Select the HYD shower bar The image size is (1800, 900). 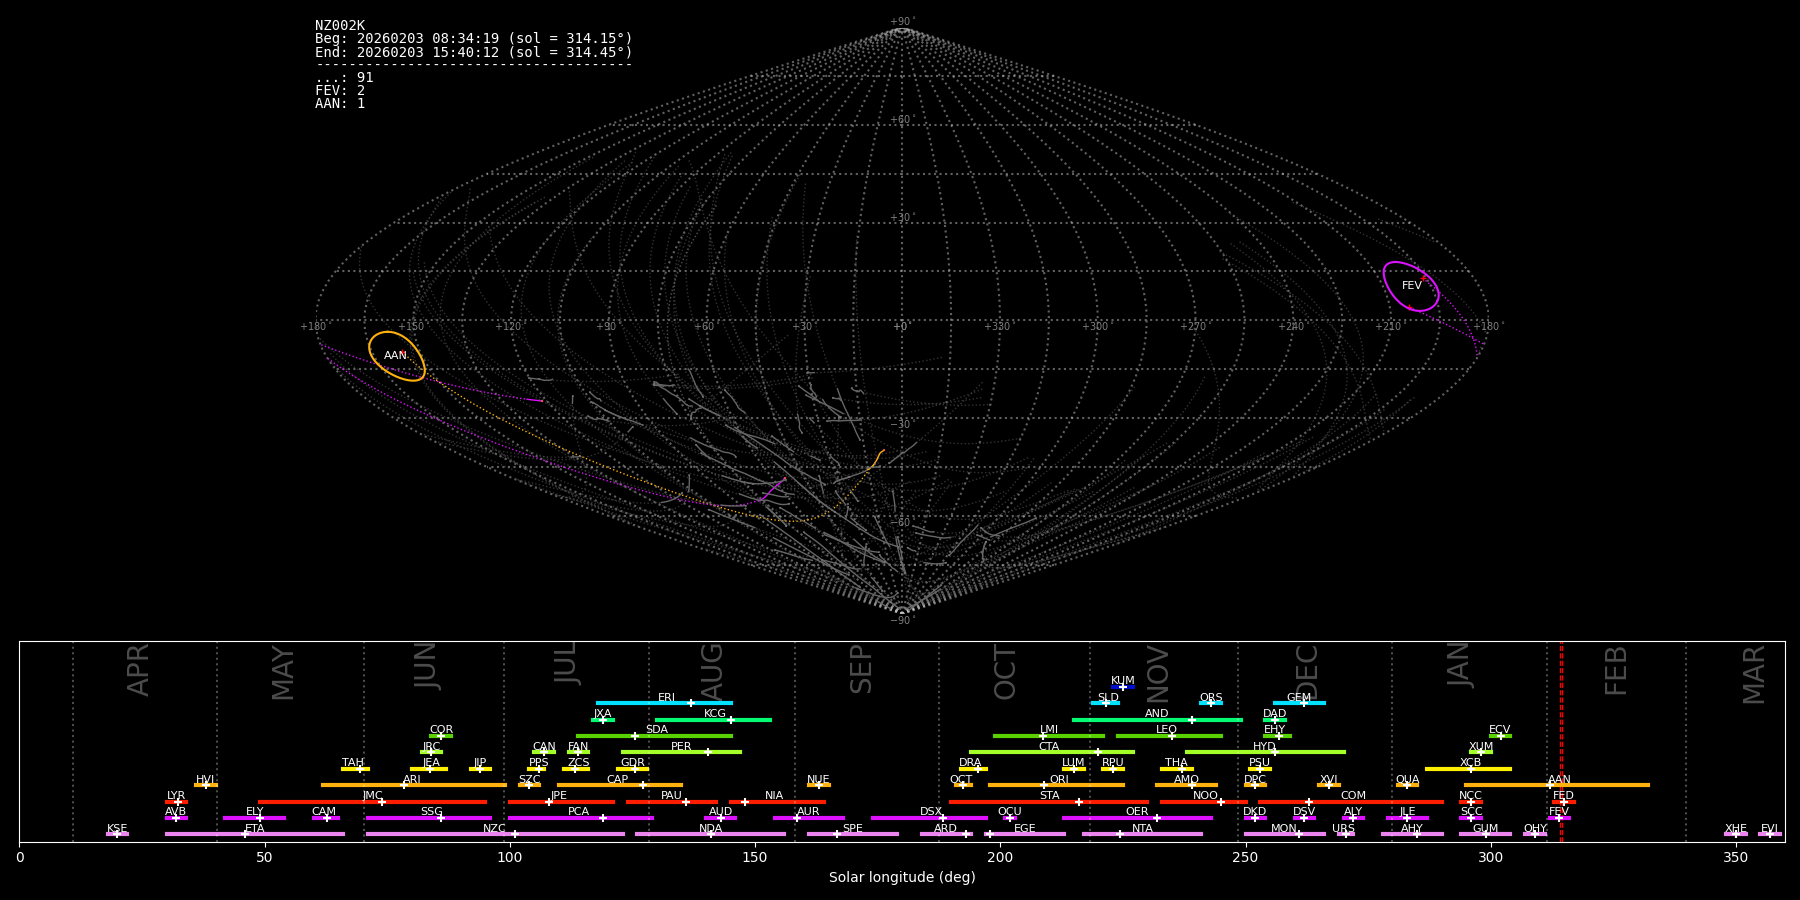pyautogui.click(x=1265, y=752)
